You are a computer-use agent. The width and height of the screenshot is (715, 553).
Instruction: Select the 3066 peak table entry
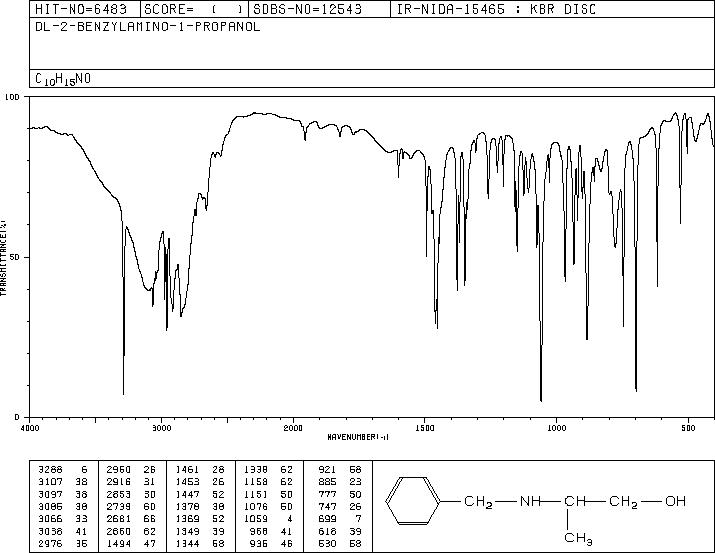coord(62,519)
